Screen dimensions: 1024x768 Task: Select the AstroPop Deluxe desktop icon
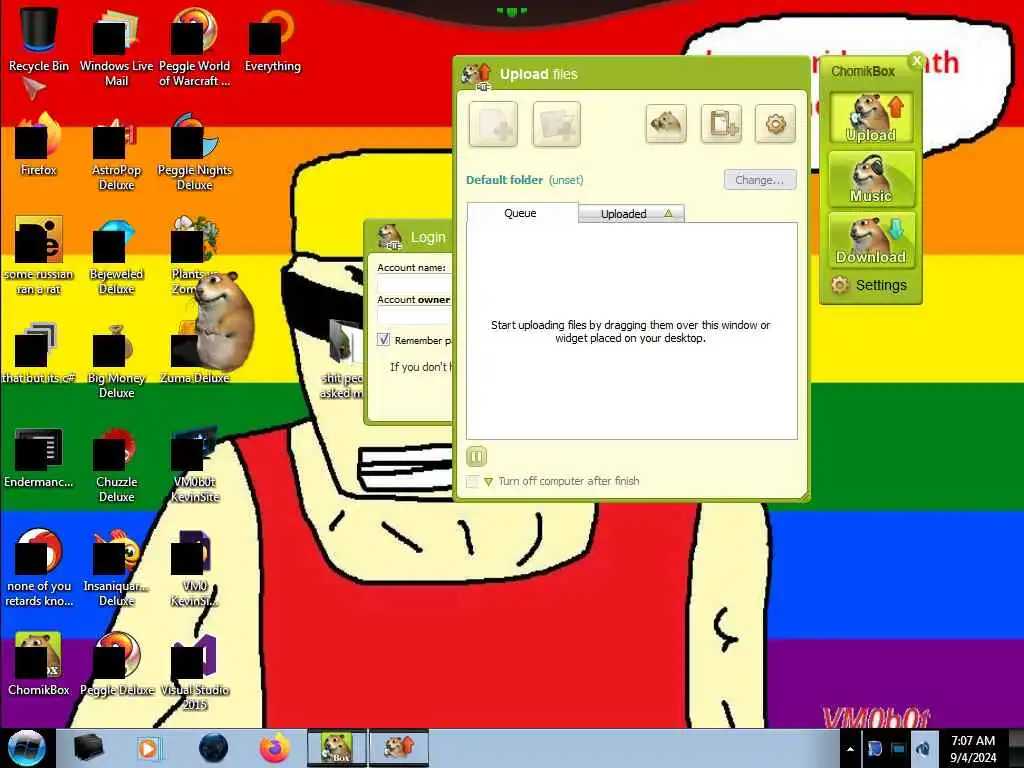[116, 153]
